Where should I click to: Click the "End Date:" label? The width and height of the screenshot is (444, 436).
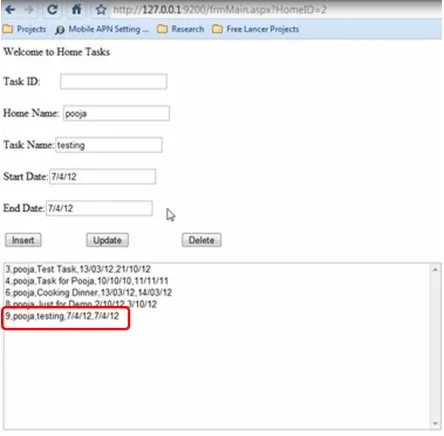click(x=24, y=208)
